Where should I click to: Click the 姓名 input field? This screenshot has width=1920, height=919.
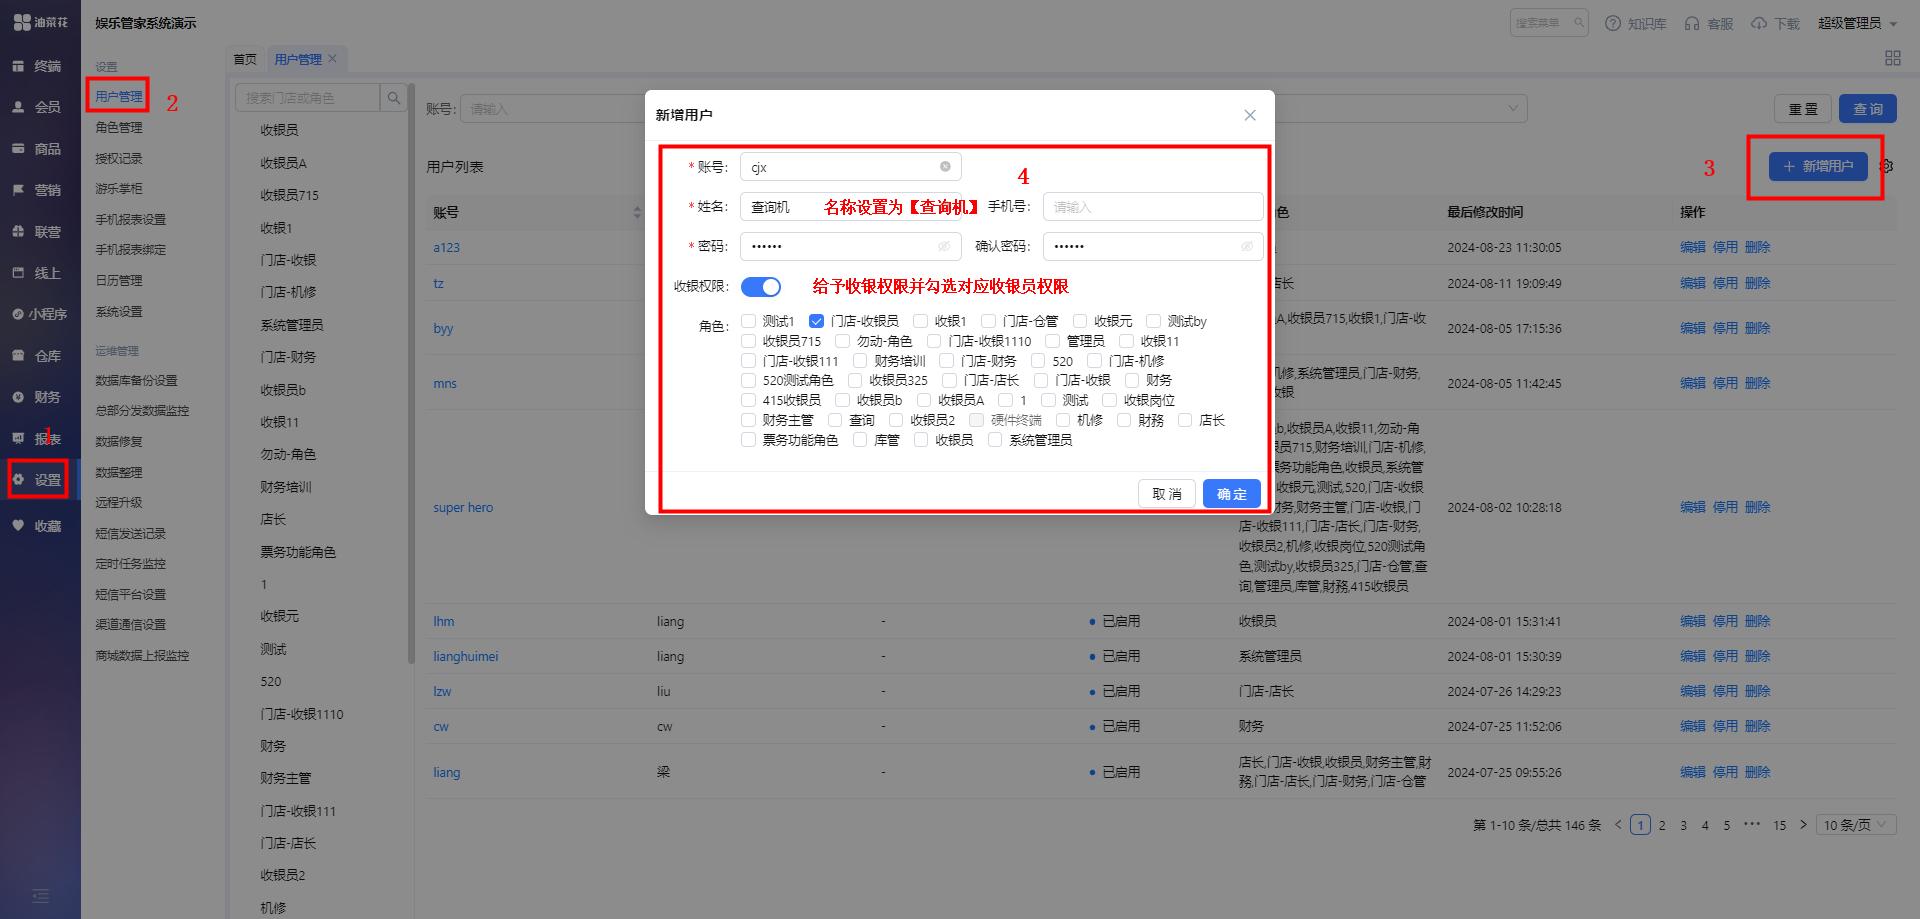tap(851, 207)
